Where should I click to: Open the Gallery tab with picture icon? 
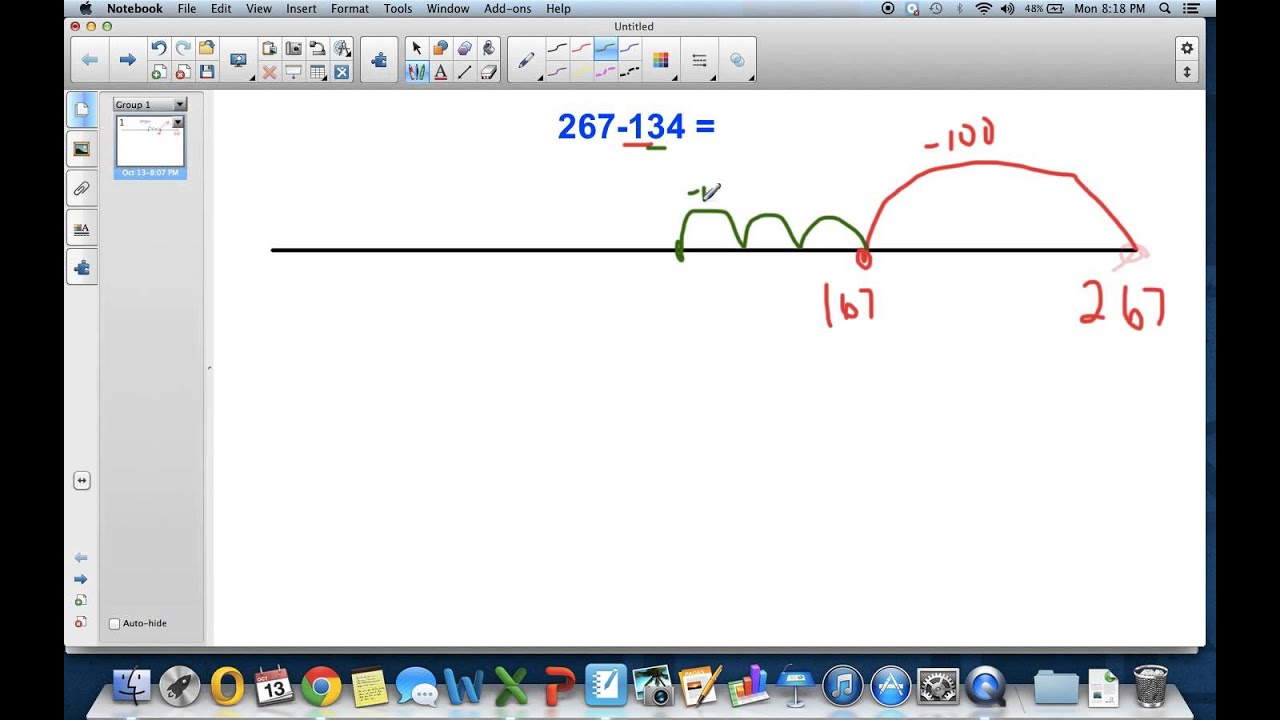coord(82,149)
